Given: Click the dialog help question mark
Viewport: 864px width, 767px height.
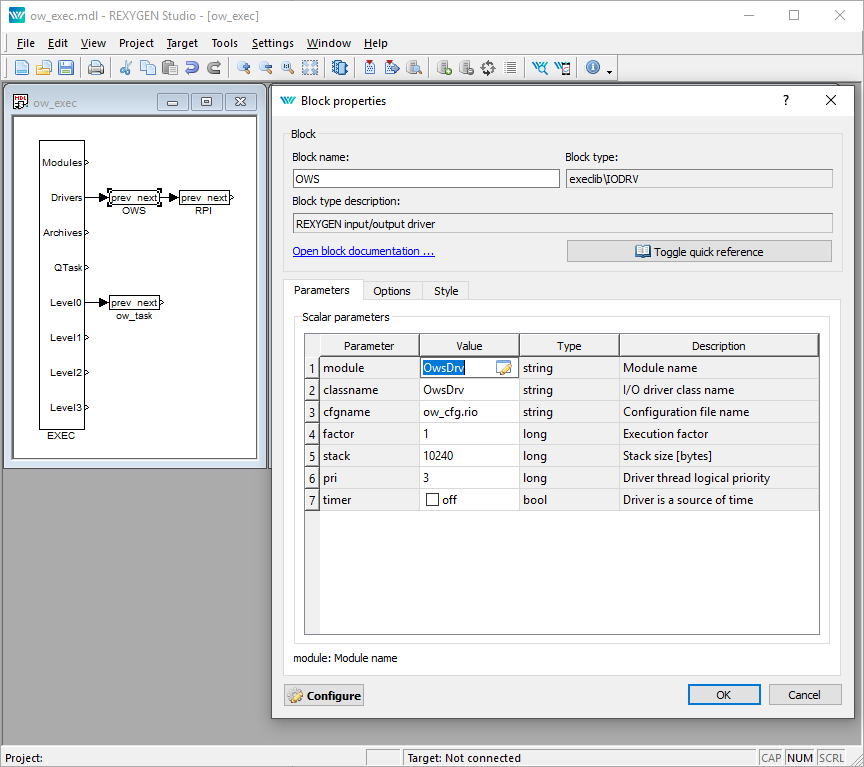Looking at the screenshot, I should coord(786,100).
